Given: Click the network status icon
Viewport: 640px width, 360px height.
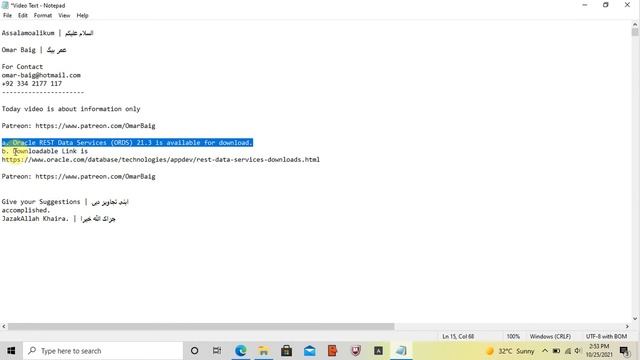Looking at the screenshot, I should coord(568,351).
